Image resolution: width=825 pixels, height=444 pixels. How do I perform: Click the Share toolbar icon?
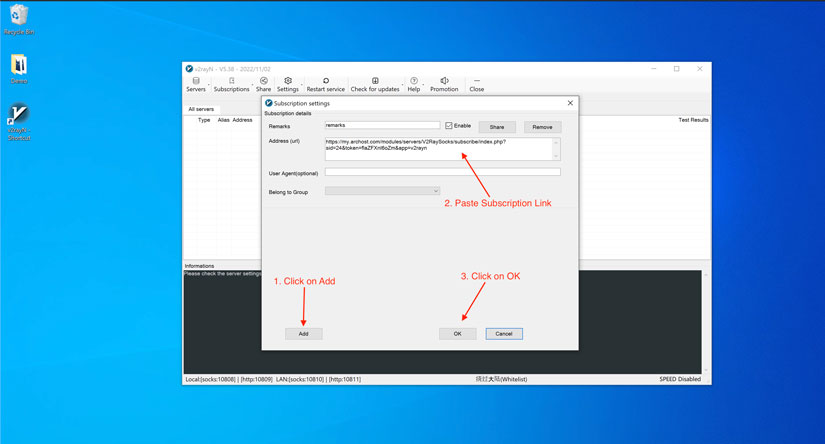[263, 84]
